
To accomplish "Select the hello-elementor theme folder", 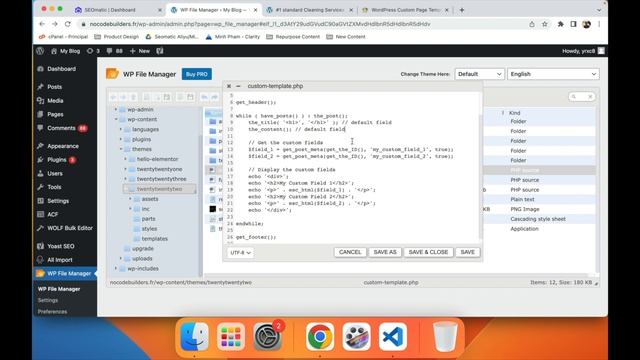I will [157, 159].
